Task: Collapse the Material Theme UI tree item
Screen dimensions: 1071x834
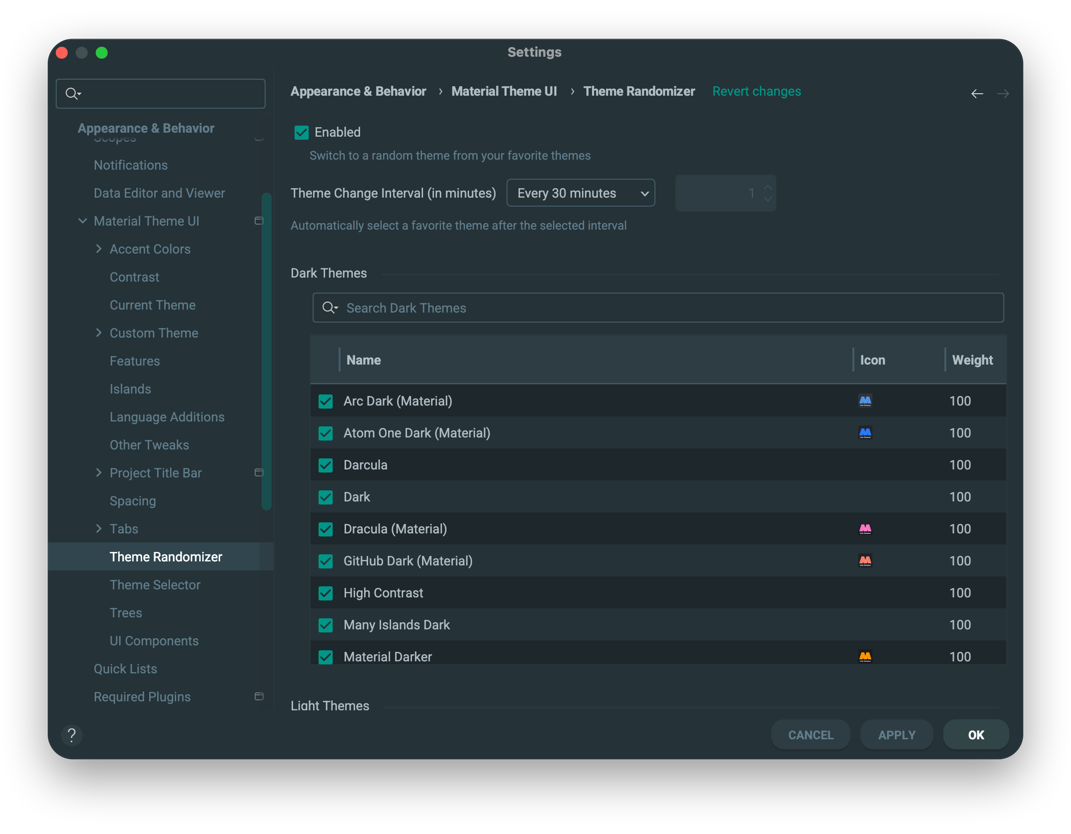Action: click(83, 220)
